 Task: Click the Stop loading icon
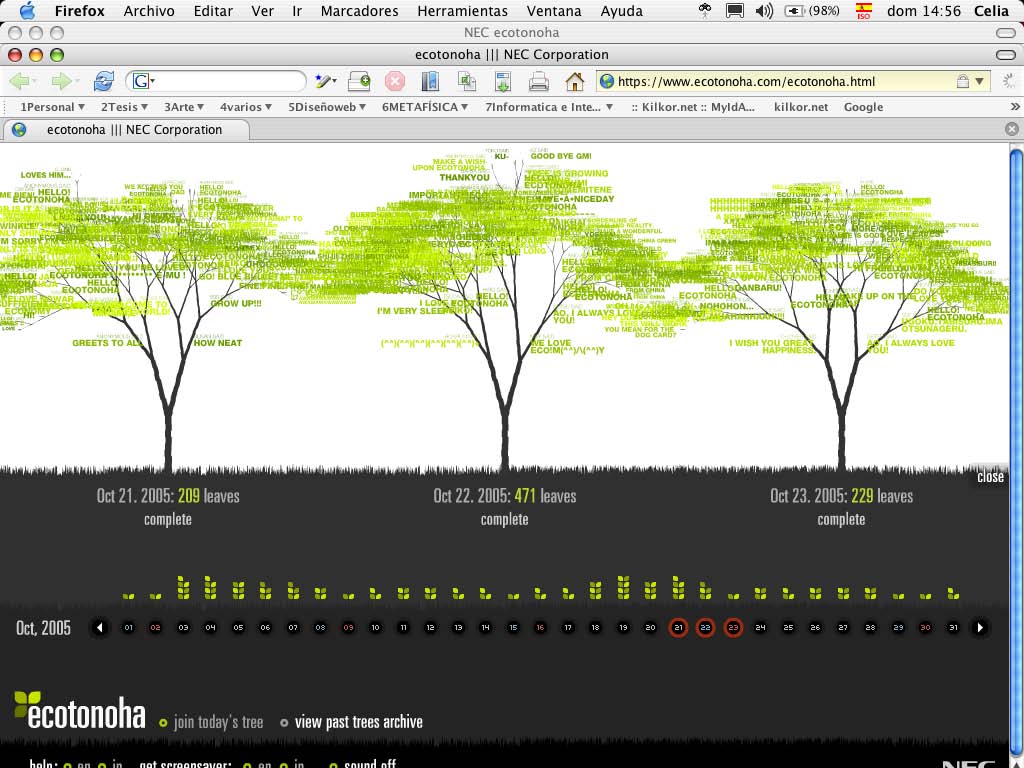coord(395,82)
